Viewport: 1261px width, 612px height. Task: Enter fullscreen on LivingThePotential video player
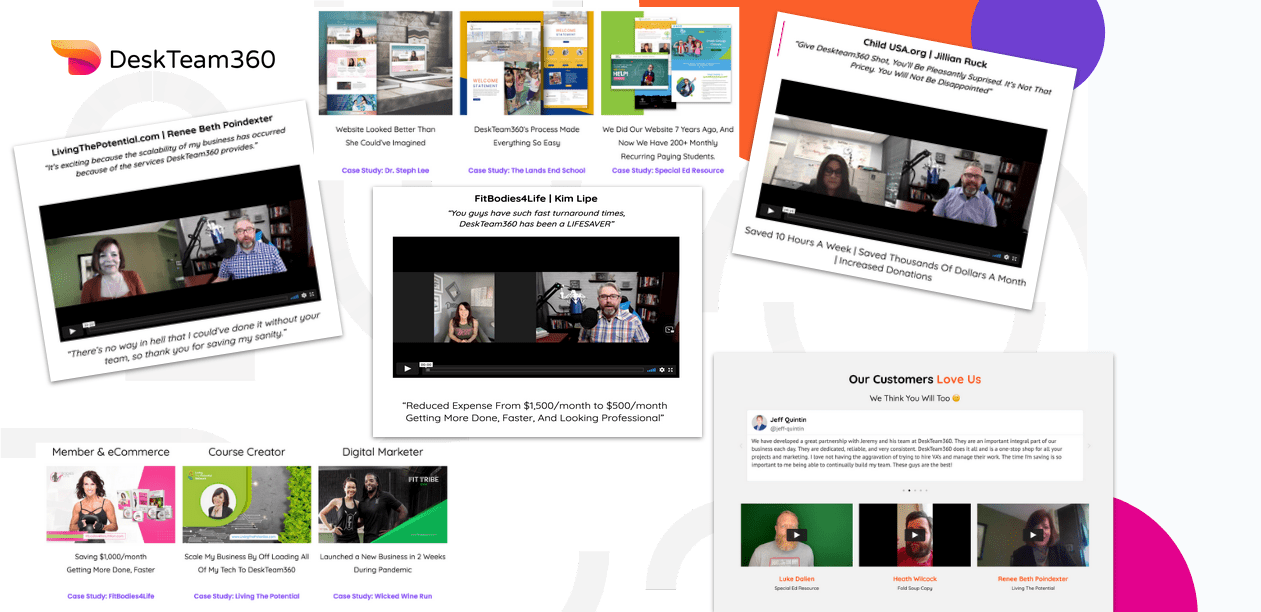(312, 294)
